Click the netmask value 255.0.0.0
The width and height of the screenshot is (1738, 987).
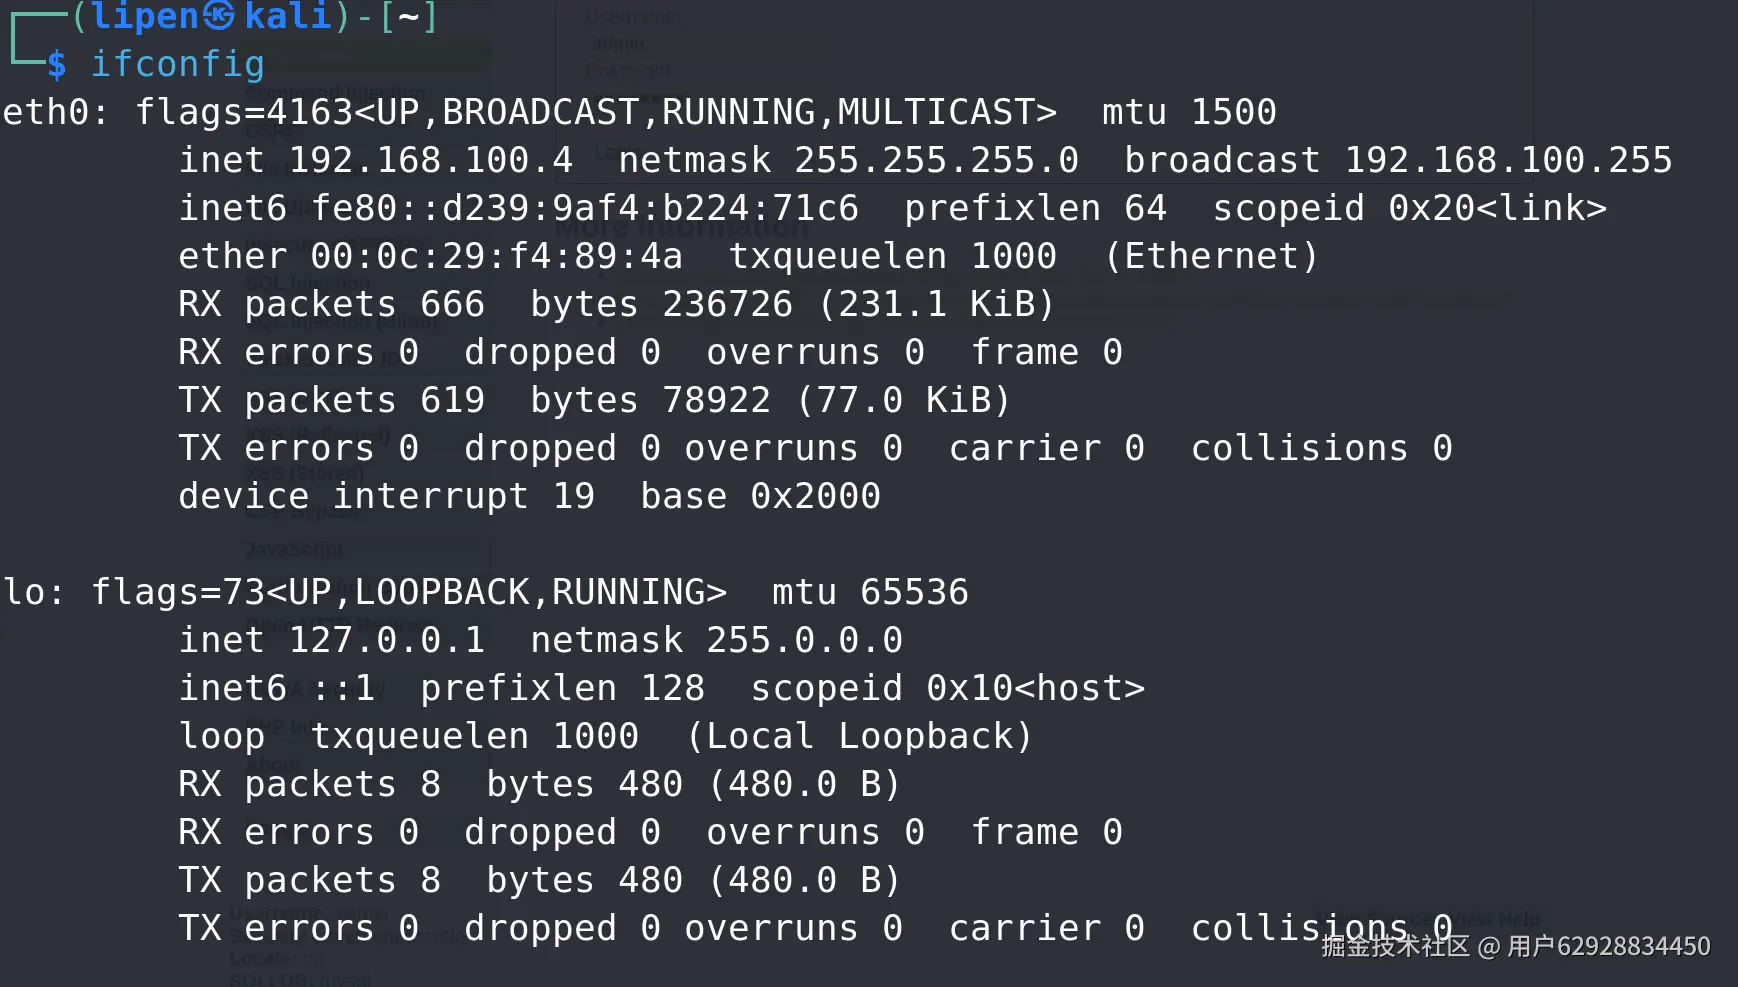[x=804, y=640]
